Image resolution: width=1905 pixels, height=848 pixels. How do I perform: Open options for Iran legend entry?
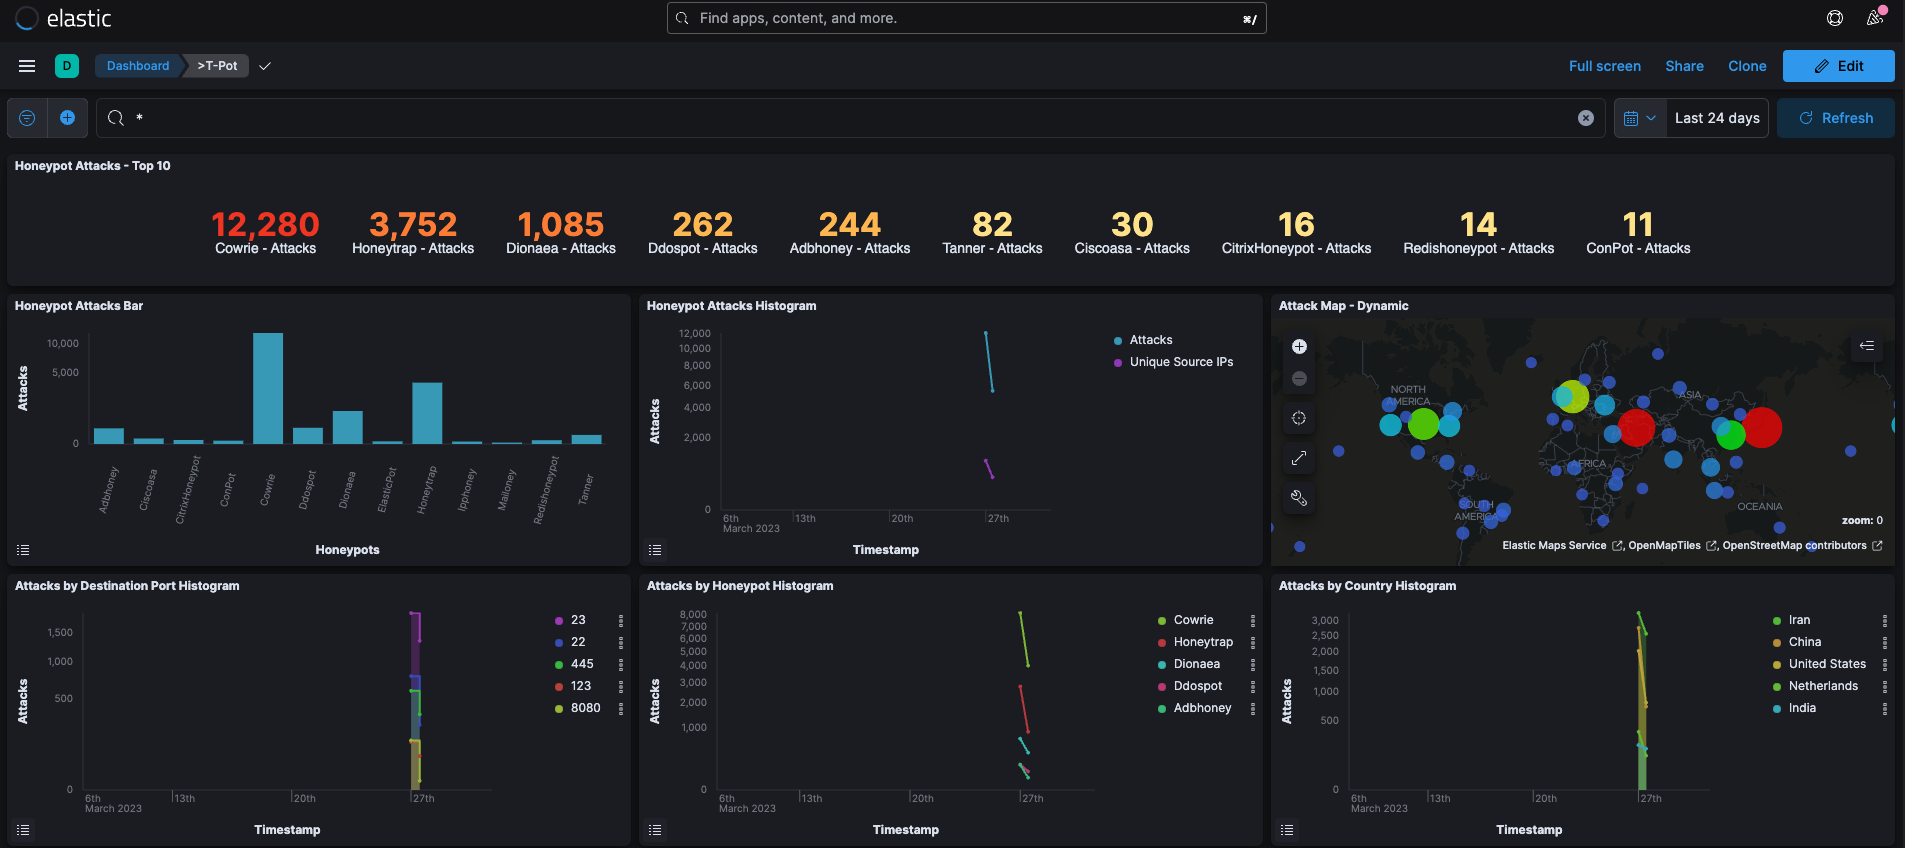click(x=1885, y=620)
